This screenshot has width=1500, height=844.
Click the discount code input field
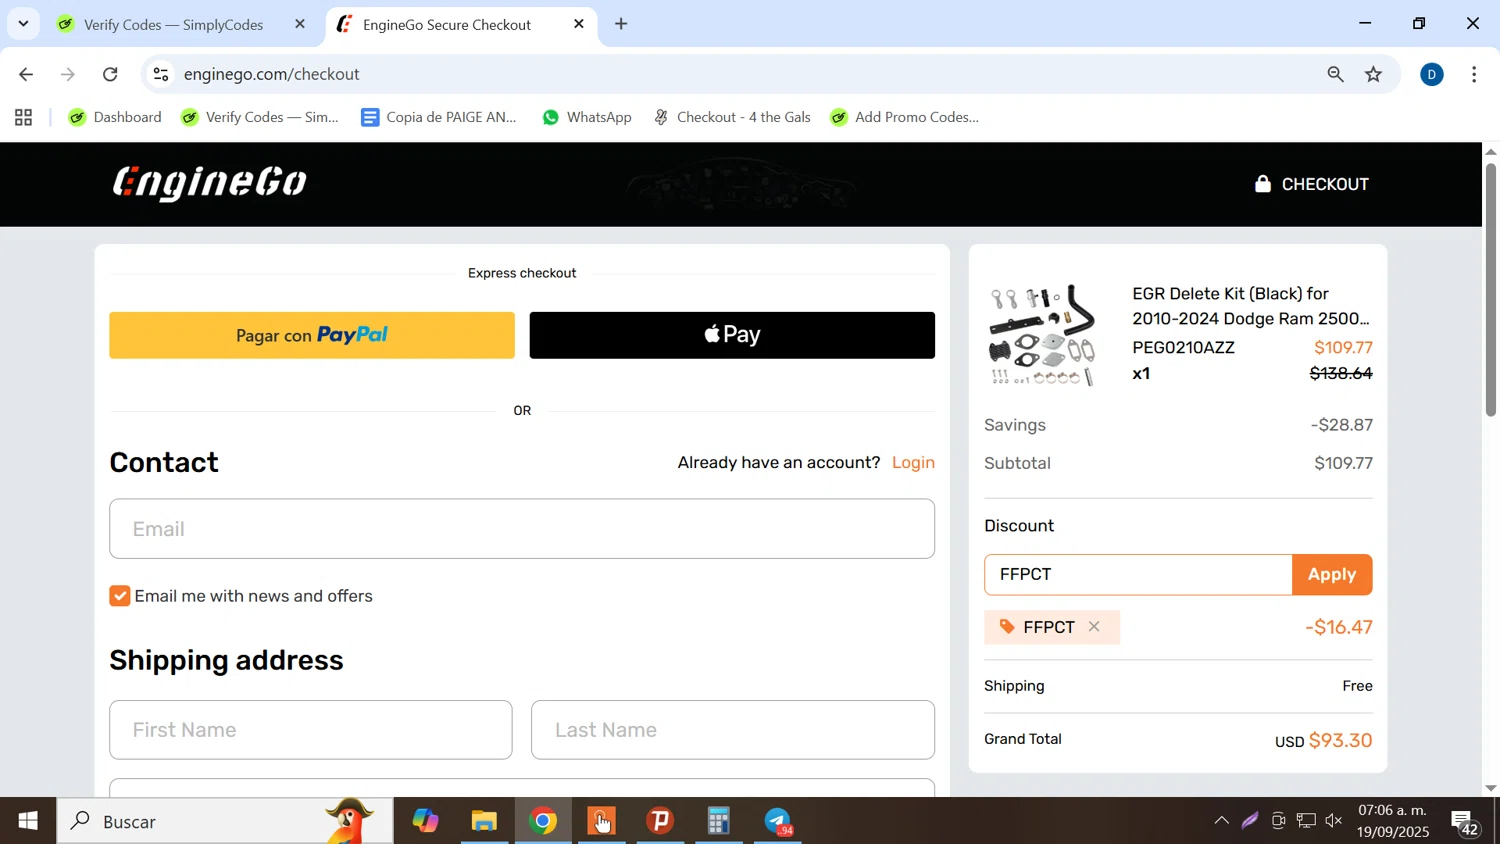(x=1138, y=575)
